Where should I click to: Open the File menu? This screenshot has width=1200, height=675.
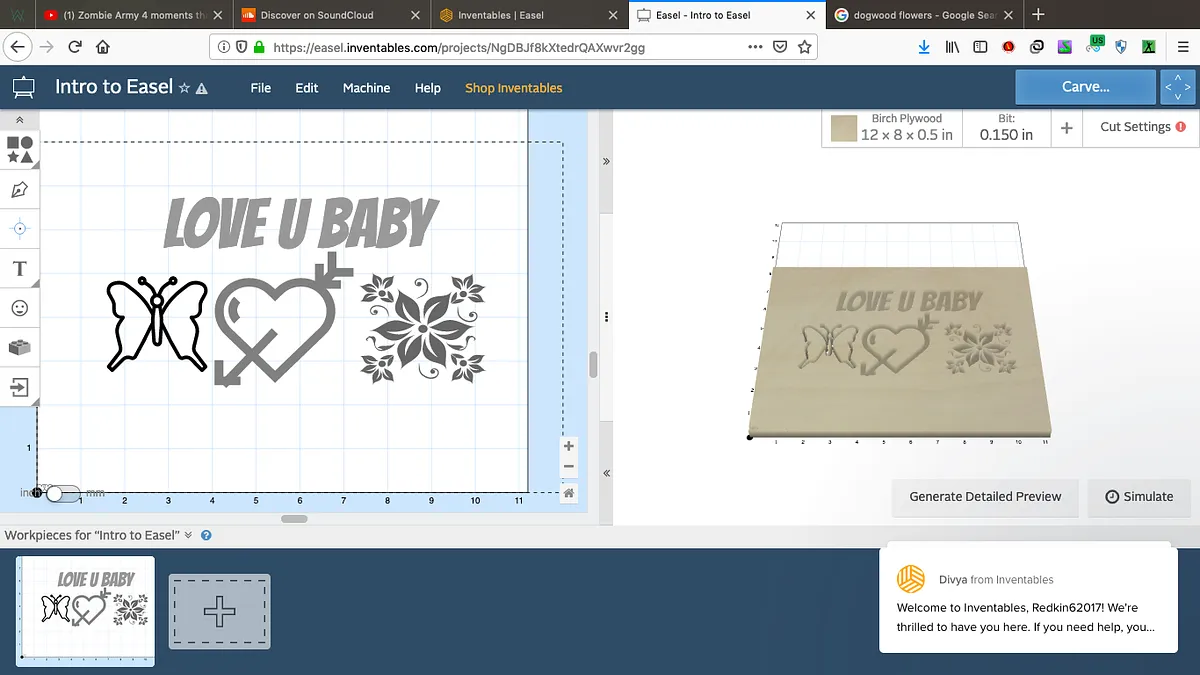pyautogui.click(x=261, y=88)
